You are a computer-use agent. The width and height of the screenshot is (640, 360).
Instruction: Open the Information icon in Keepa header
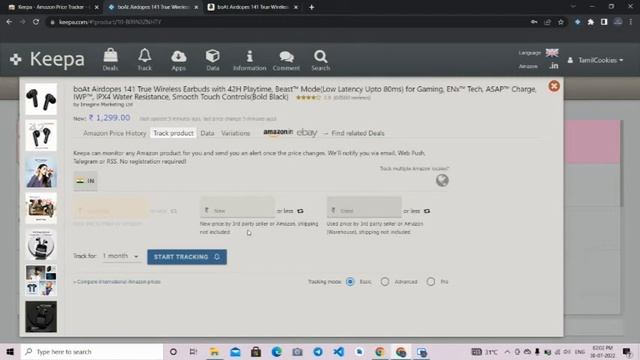tap(249, 60)
